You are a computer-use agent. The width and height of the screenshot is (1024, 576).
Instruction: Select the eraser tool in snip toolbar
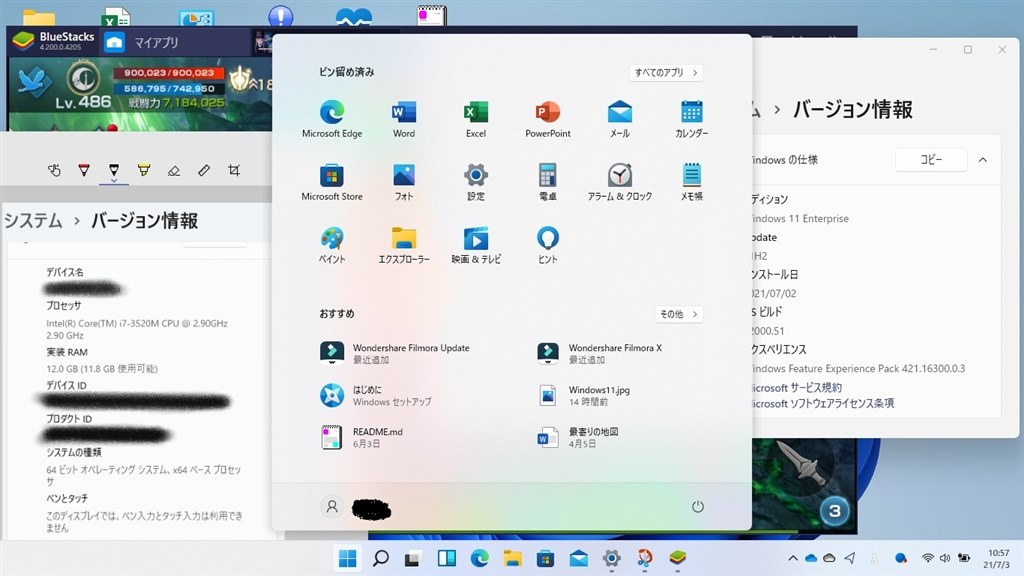click(x=174, y=170)
